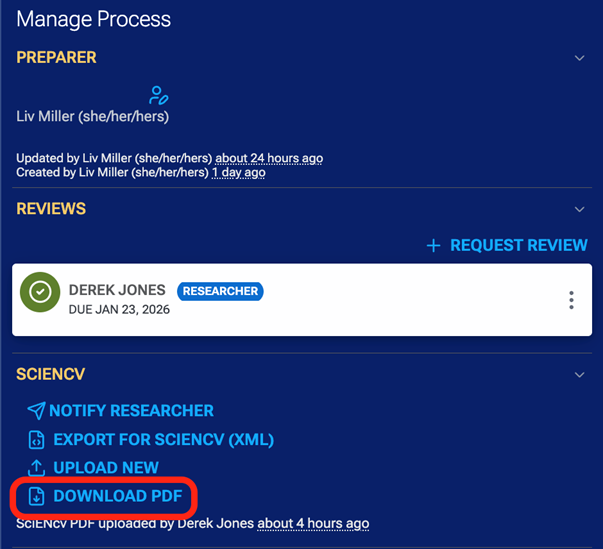Click the edit preparer person icon
603x549 pixels.
pyautogui.click(x=158, y=96)
